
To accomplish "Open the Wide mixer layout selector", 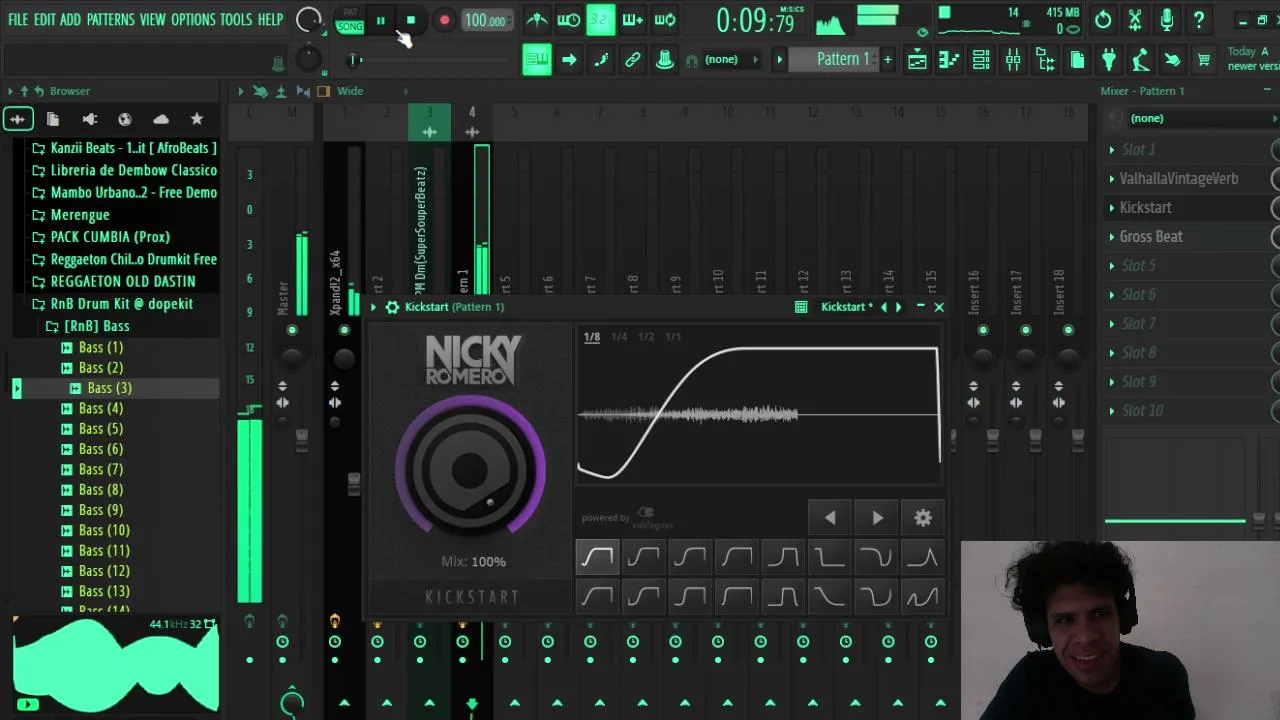I will [350, 91].
